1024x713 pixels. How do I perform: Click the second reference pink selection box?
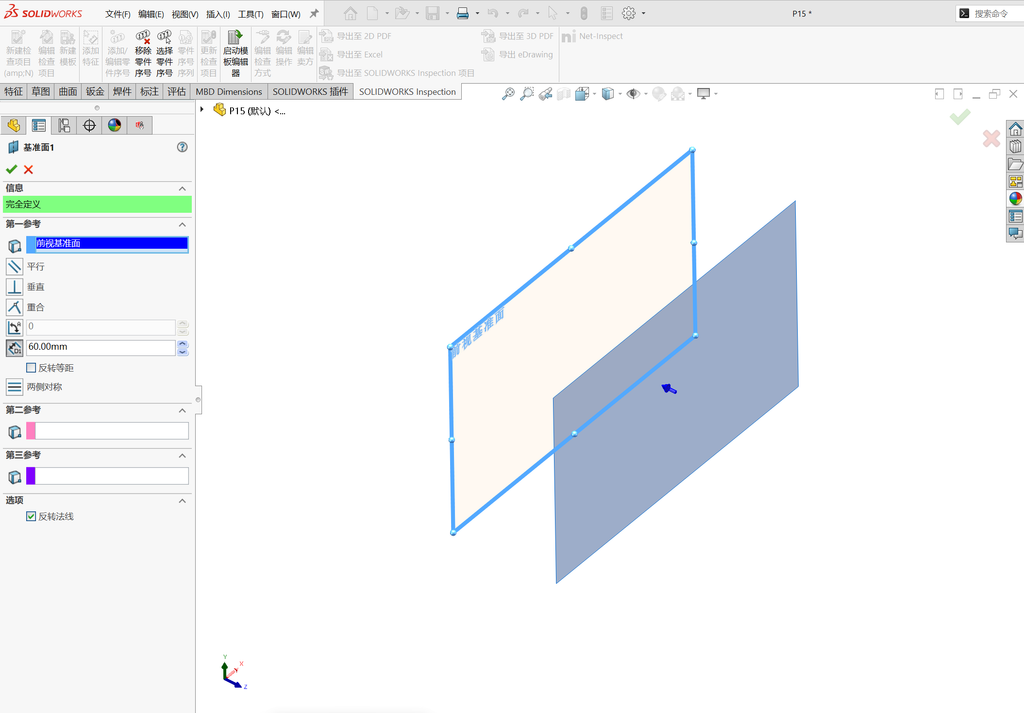(x=107, y=431)
